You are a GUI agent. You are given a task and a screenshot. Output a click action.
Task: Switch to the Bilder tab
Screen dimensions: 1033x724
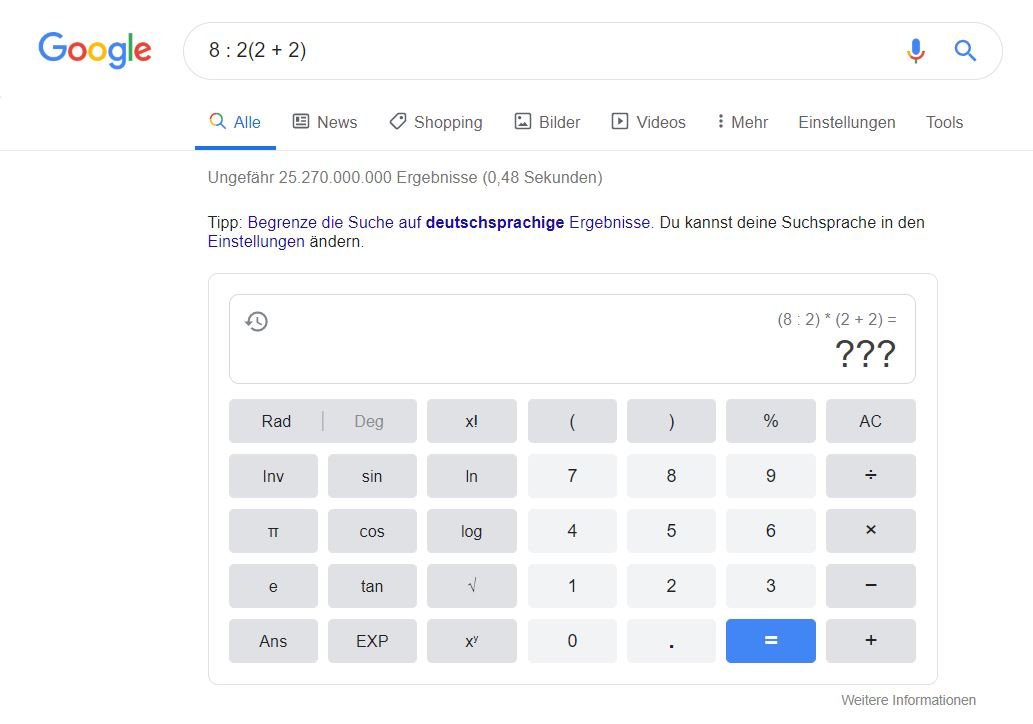tap(547, 122)
